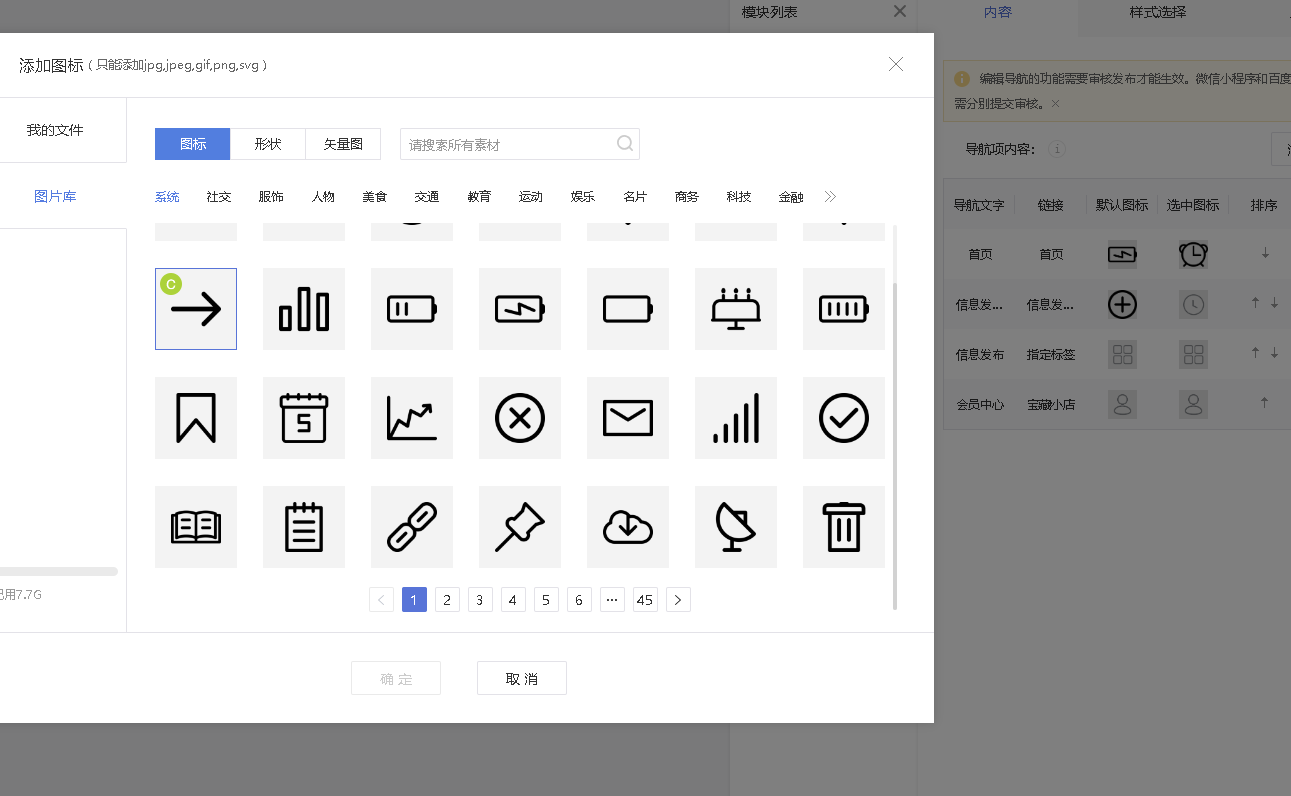Image resolution: width=1291 pixels, height=796 pixels.
Task: Go to page 5
Action: click(546, 600)
